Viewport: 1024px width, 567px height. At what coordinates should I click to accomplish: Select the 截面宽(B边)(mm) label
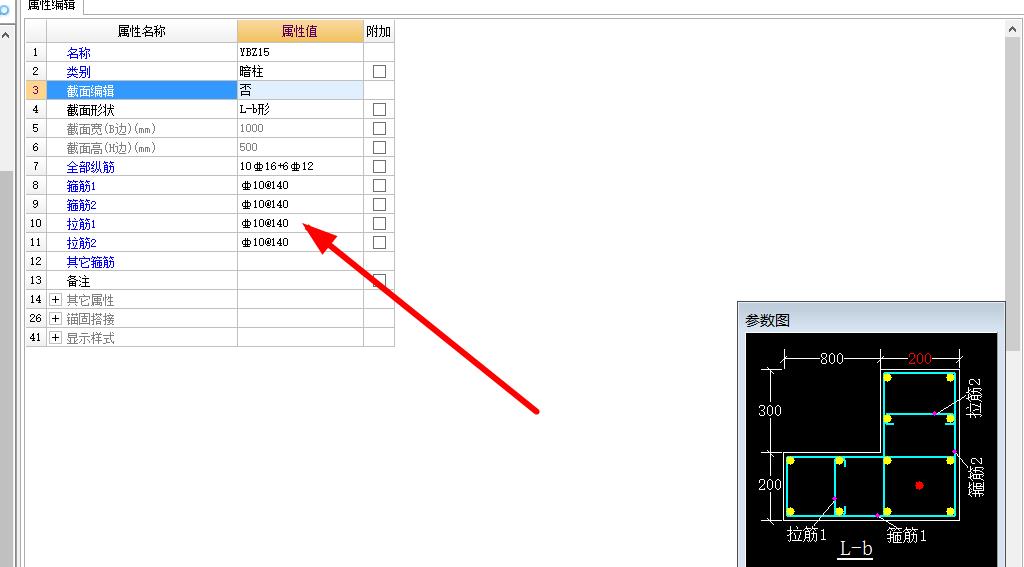(x=111, y=129)
